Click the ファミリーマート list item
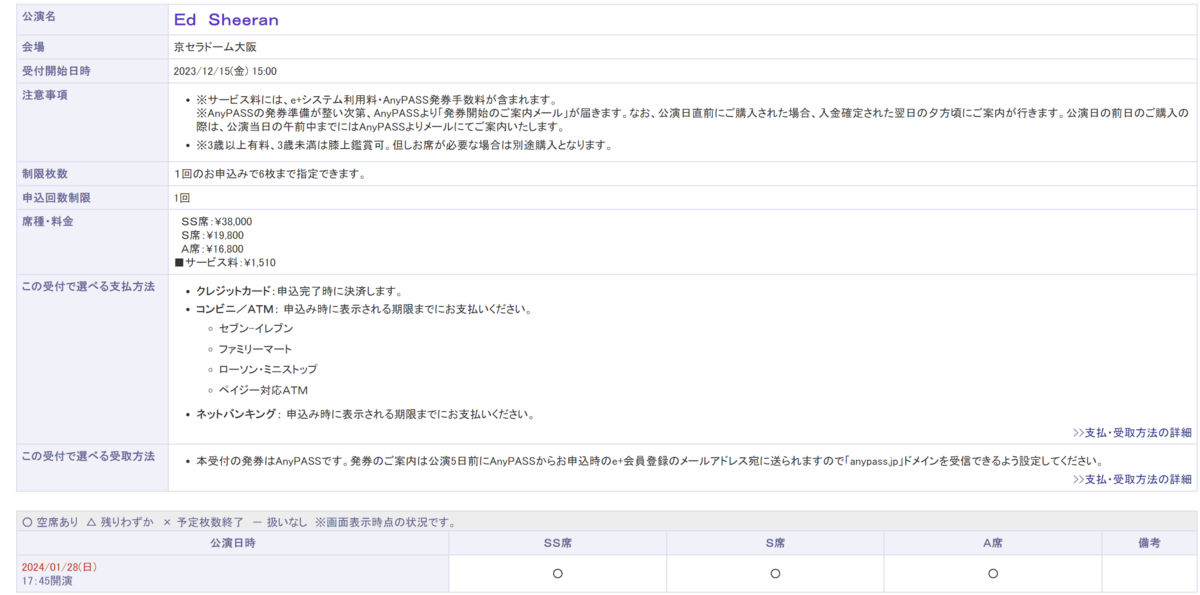This screenshot has width=1200, height=595. coord(255,349)
